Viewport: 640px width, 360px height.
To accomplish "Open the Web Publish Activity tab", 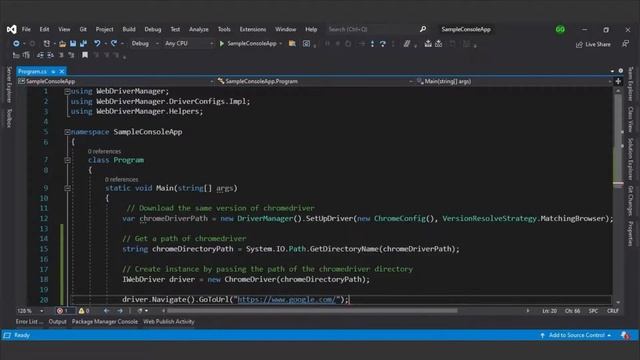I will click(169, 322).
